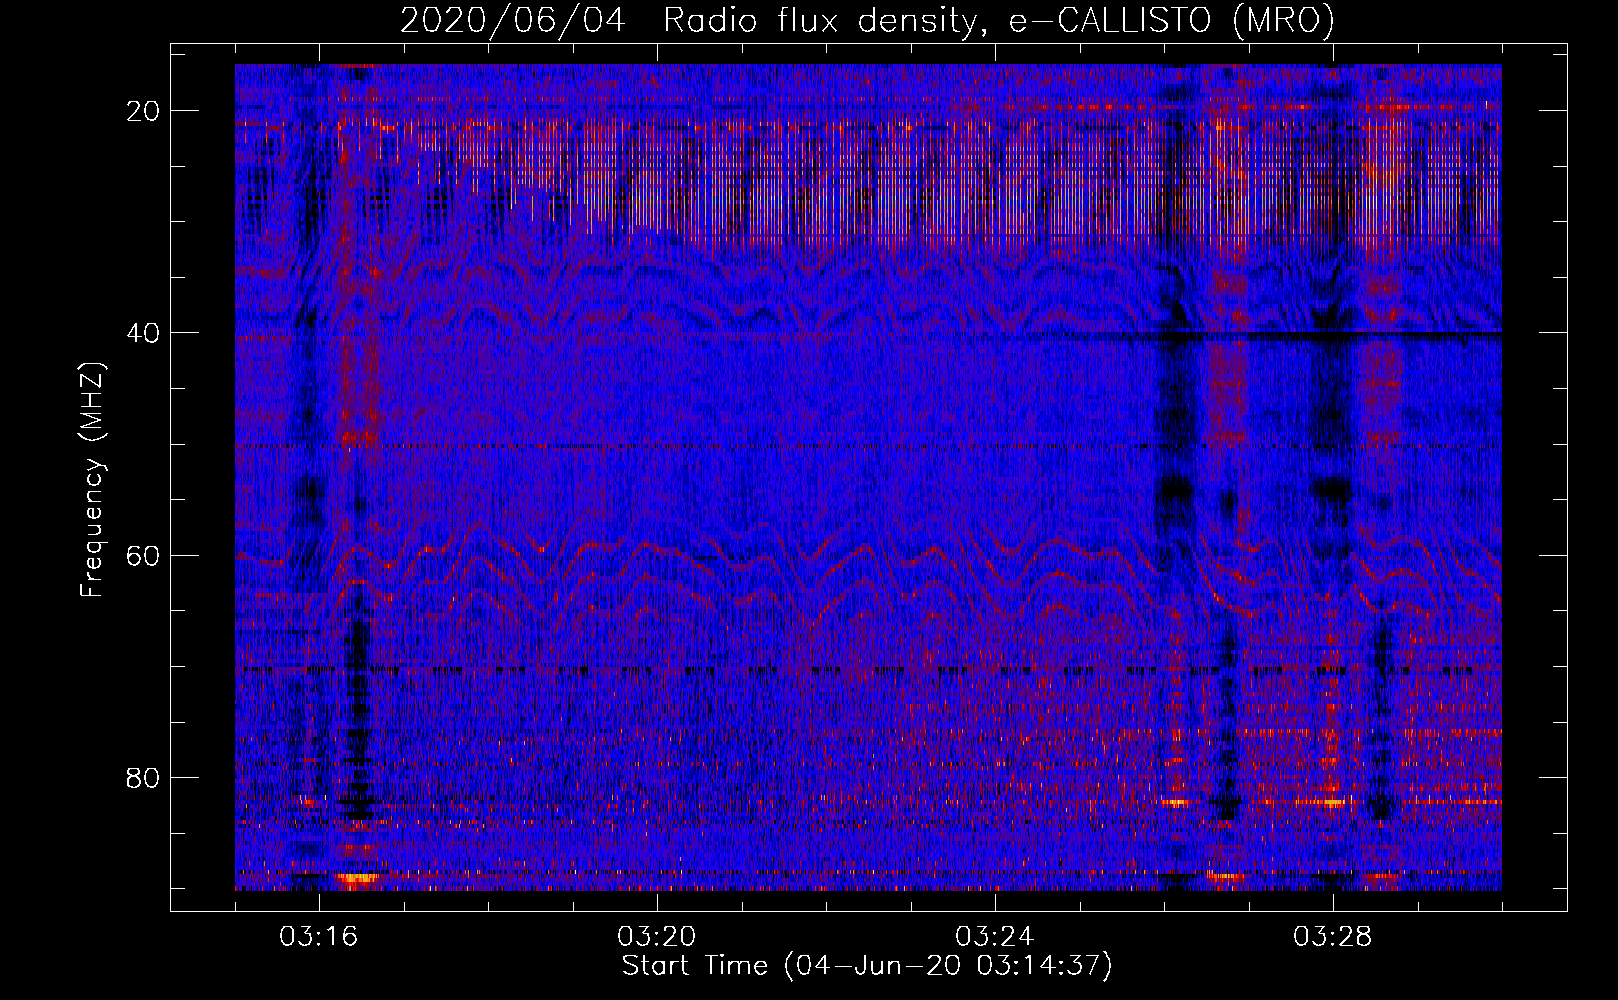The width and height of the screenshot is (1618, 1000).
Task: Click the 60 frequency tick label
Action: (144, 555)
